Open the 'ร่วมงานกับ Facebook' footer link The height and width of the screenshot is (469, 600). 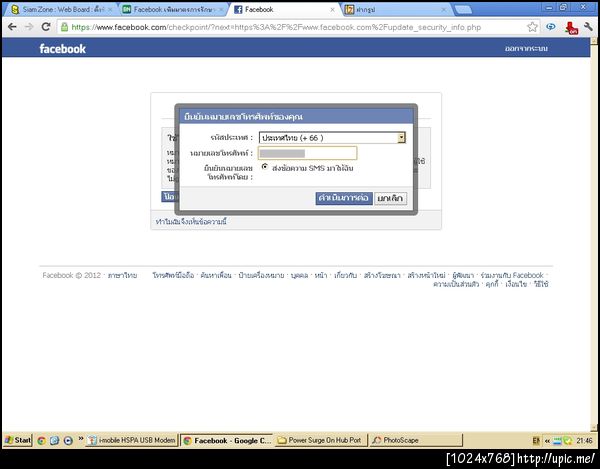pyautogui.click(x=512, y=275)
